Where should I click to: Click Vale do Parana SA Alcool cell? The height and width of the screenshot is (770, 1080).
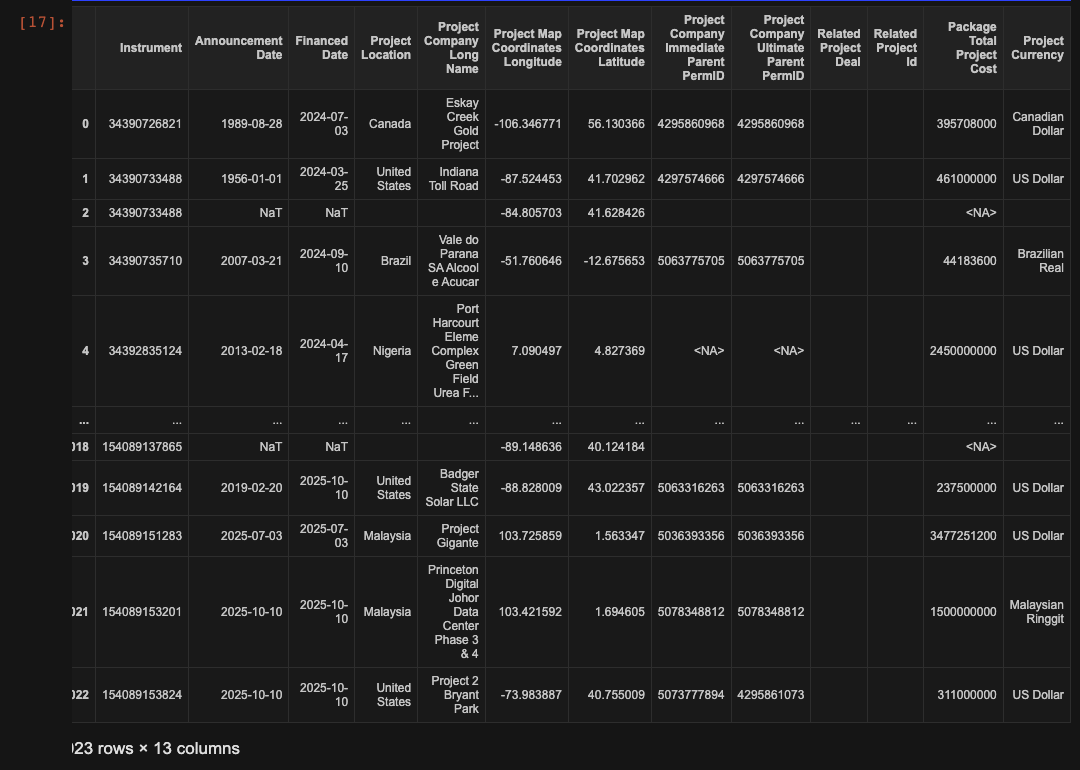(453, 261)
